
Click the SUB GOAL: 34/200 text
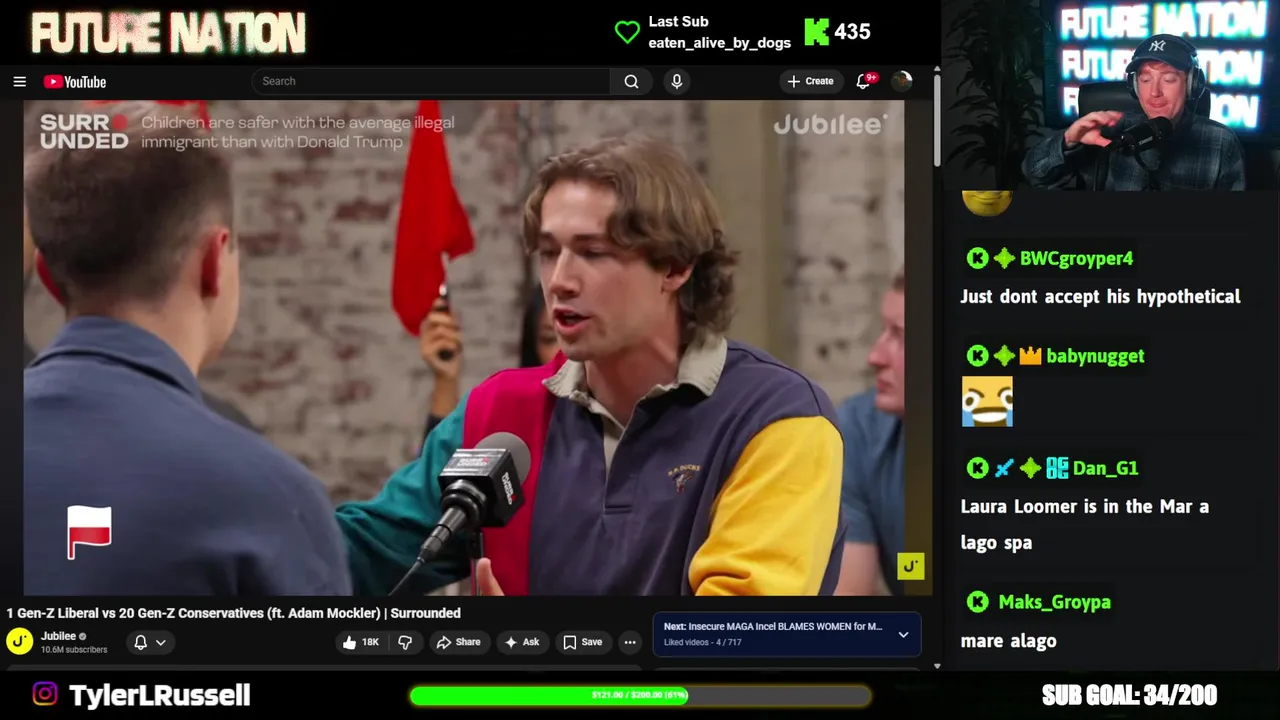coord(1129,695)
